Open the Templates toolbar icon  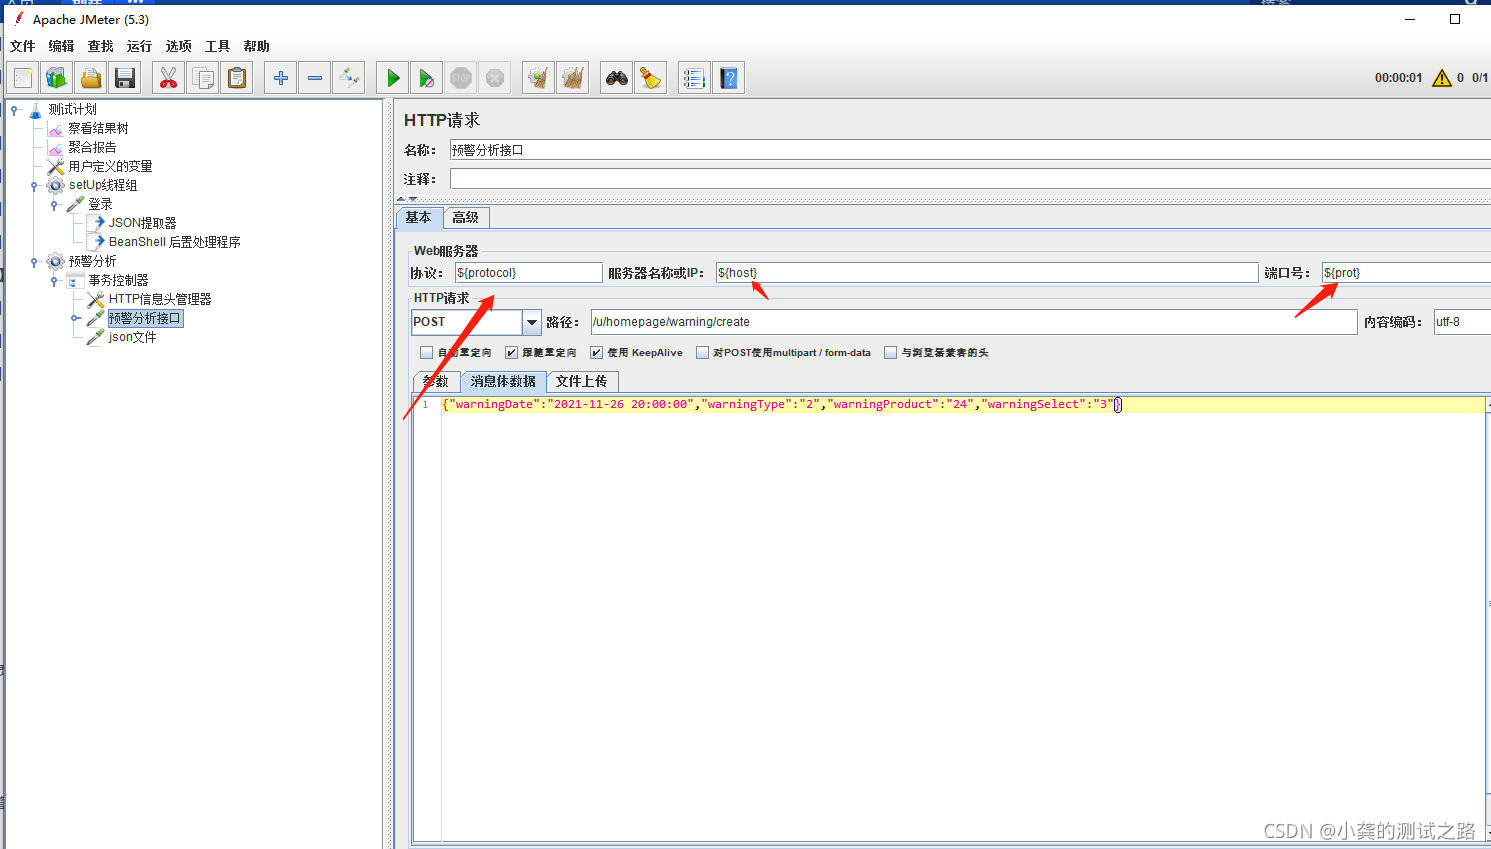(57, 78)
